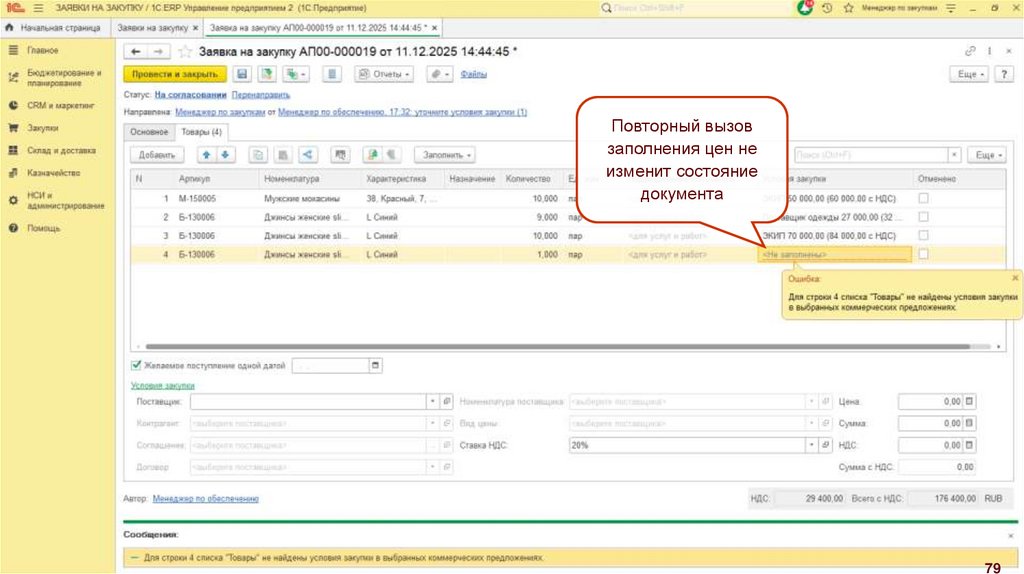Viewport: 1024px width, 574px height.
Task: Click the favorites star in title bar
Action: tap(848, 7)
